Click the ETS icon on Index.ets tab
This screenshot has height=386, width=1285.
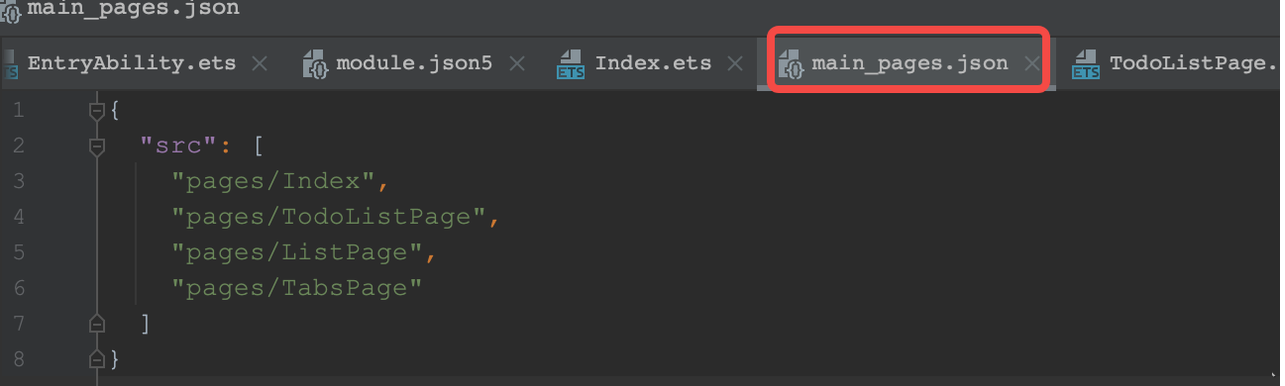pos(571,65)
